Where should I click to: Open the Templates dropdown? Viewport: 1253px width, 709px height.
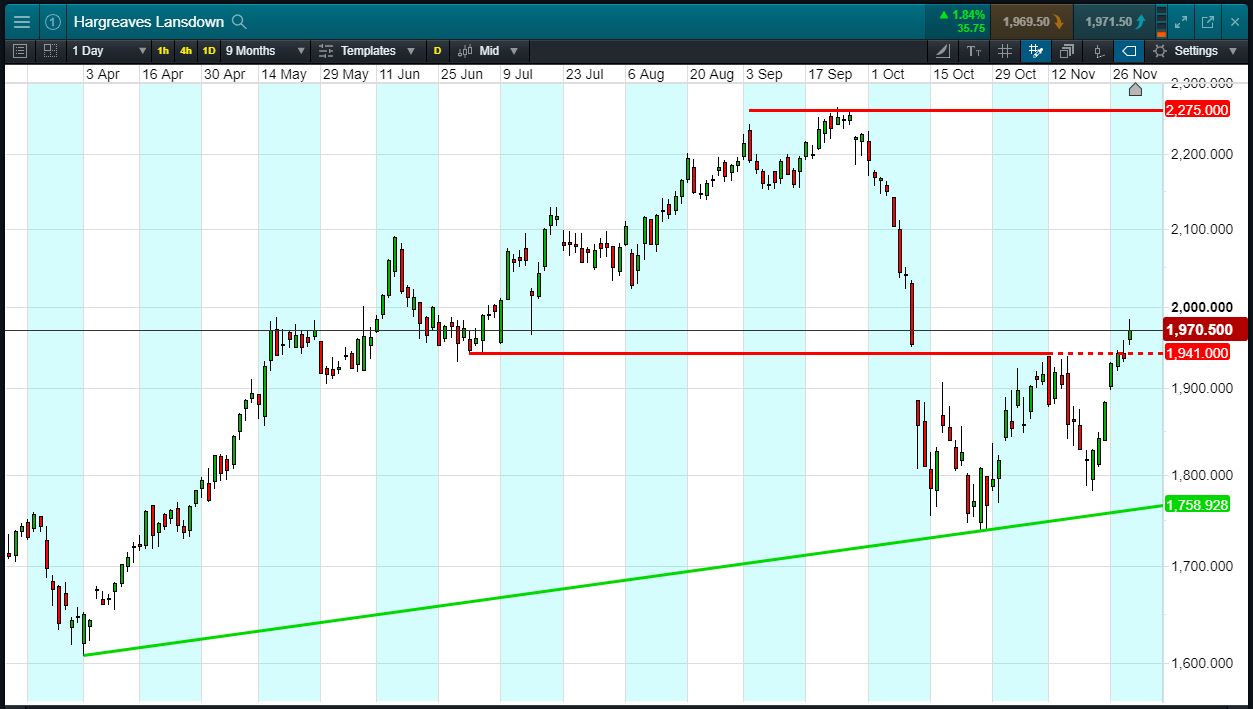[x=368, y=51]
